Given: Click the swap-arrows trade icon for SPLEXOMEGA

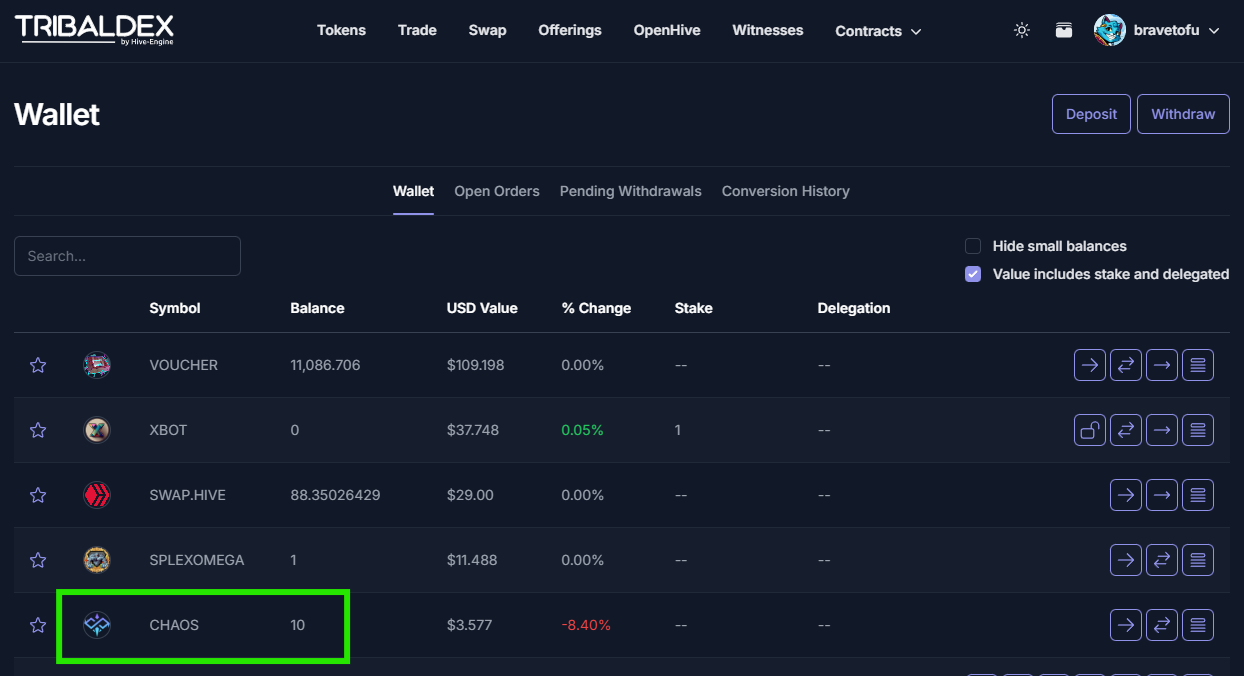Looking at the screenshot, I should (1162, 560).
